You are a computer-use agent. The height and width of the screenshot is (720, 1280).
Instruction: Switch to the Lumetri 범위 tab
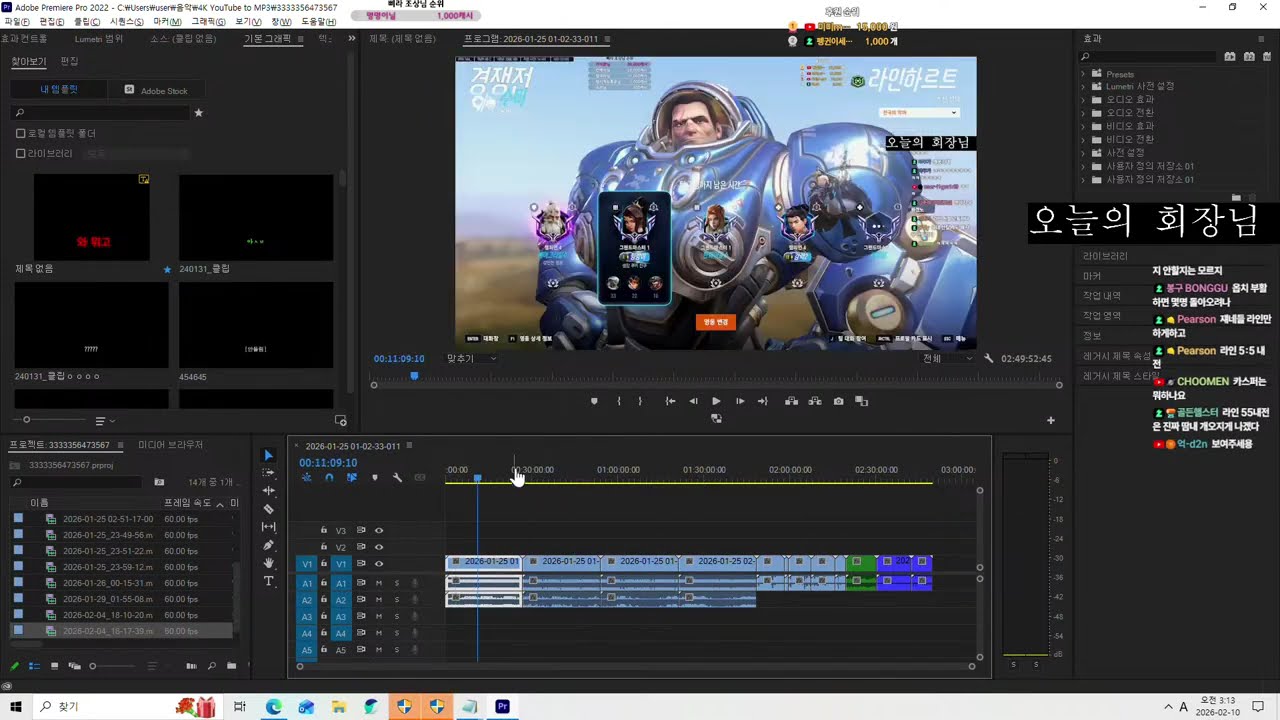coord(99,39)
